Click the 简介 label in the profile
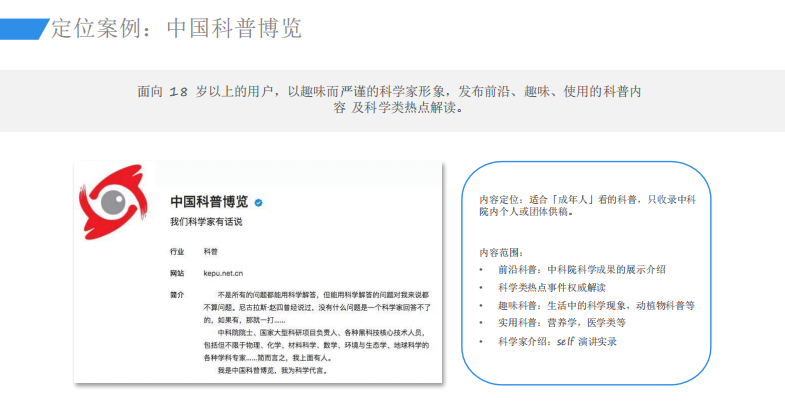 point(177,295)
